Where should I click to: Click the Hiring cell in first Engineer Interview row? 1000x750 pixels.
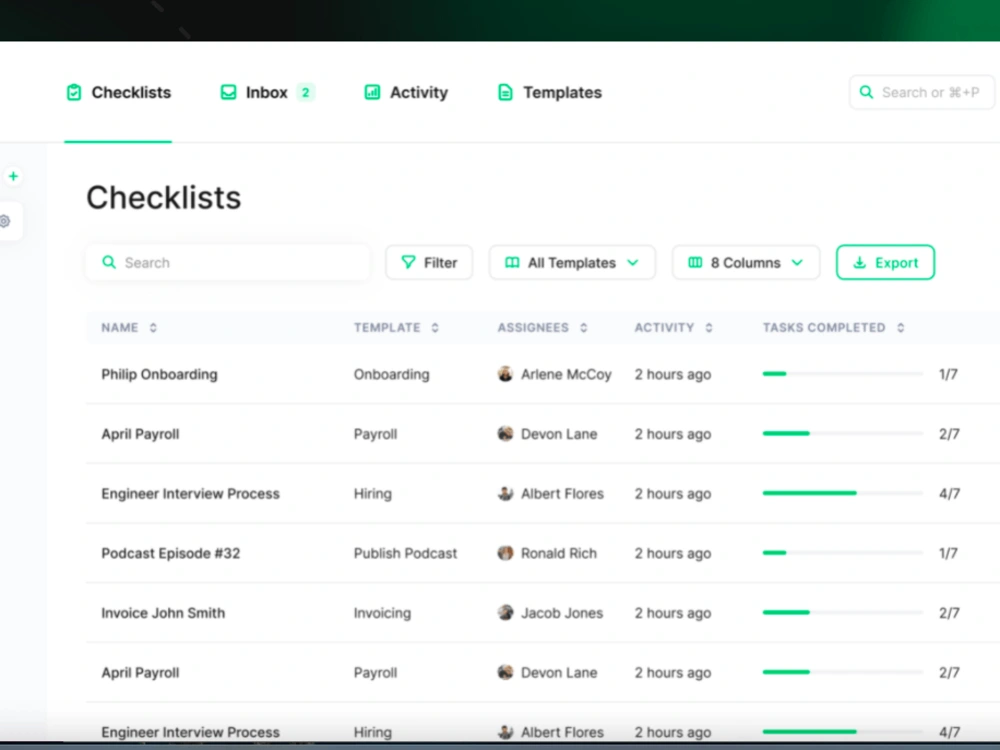coord(373,494)
